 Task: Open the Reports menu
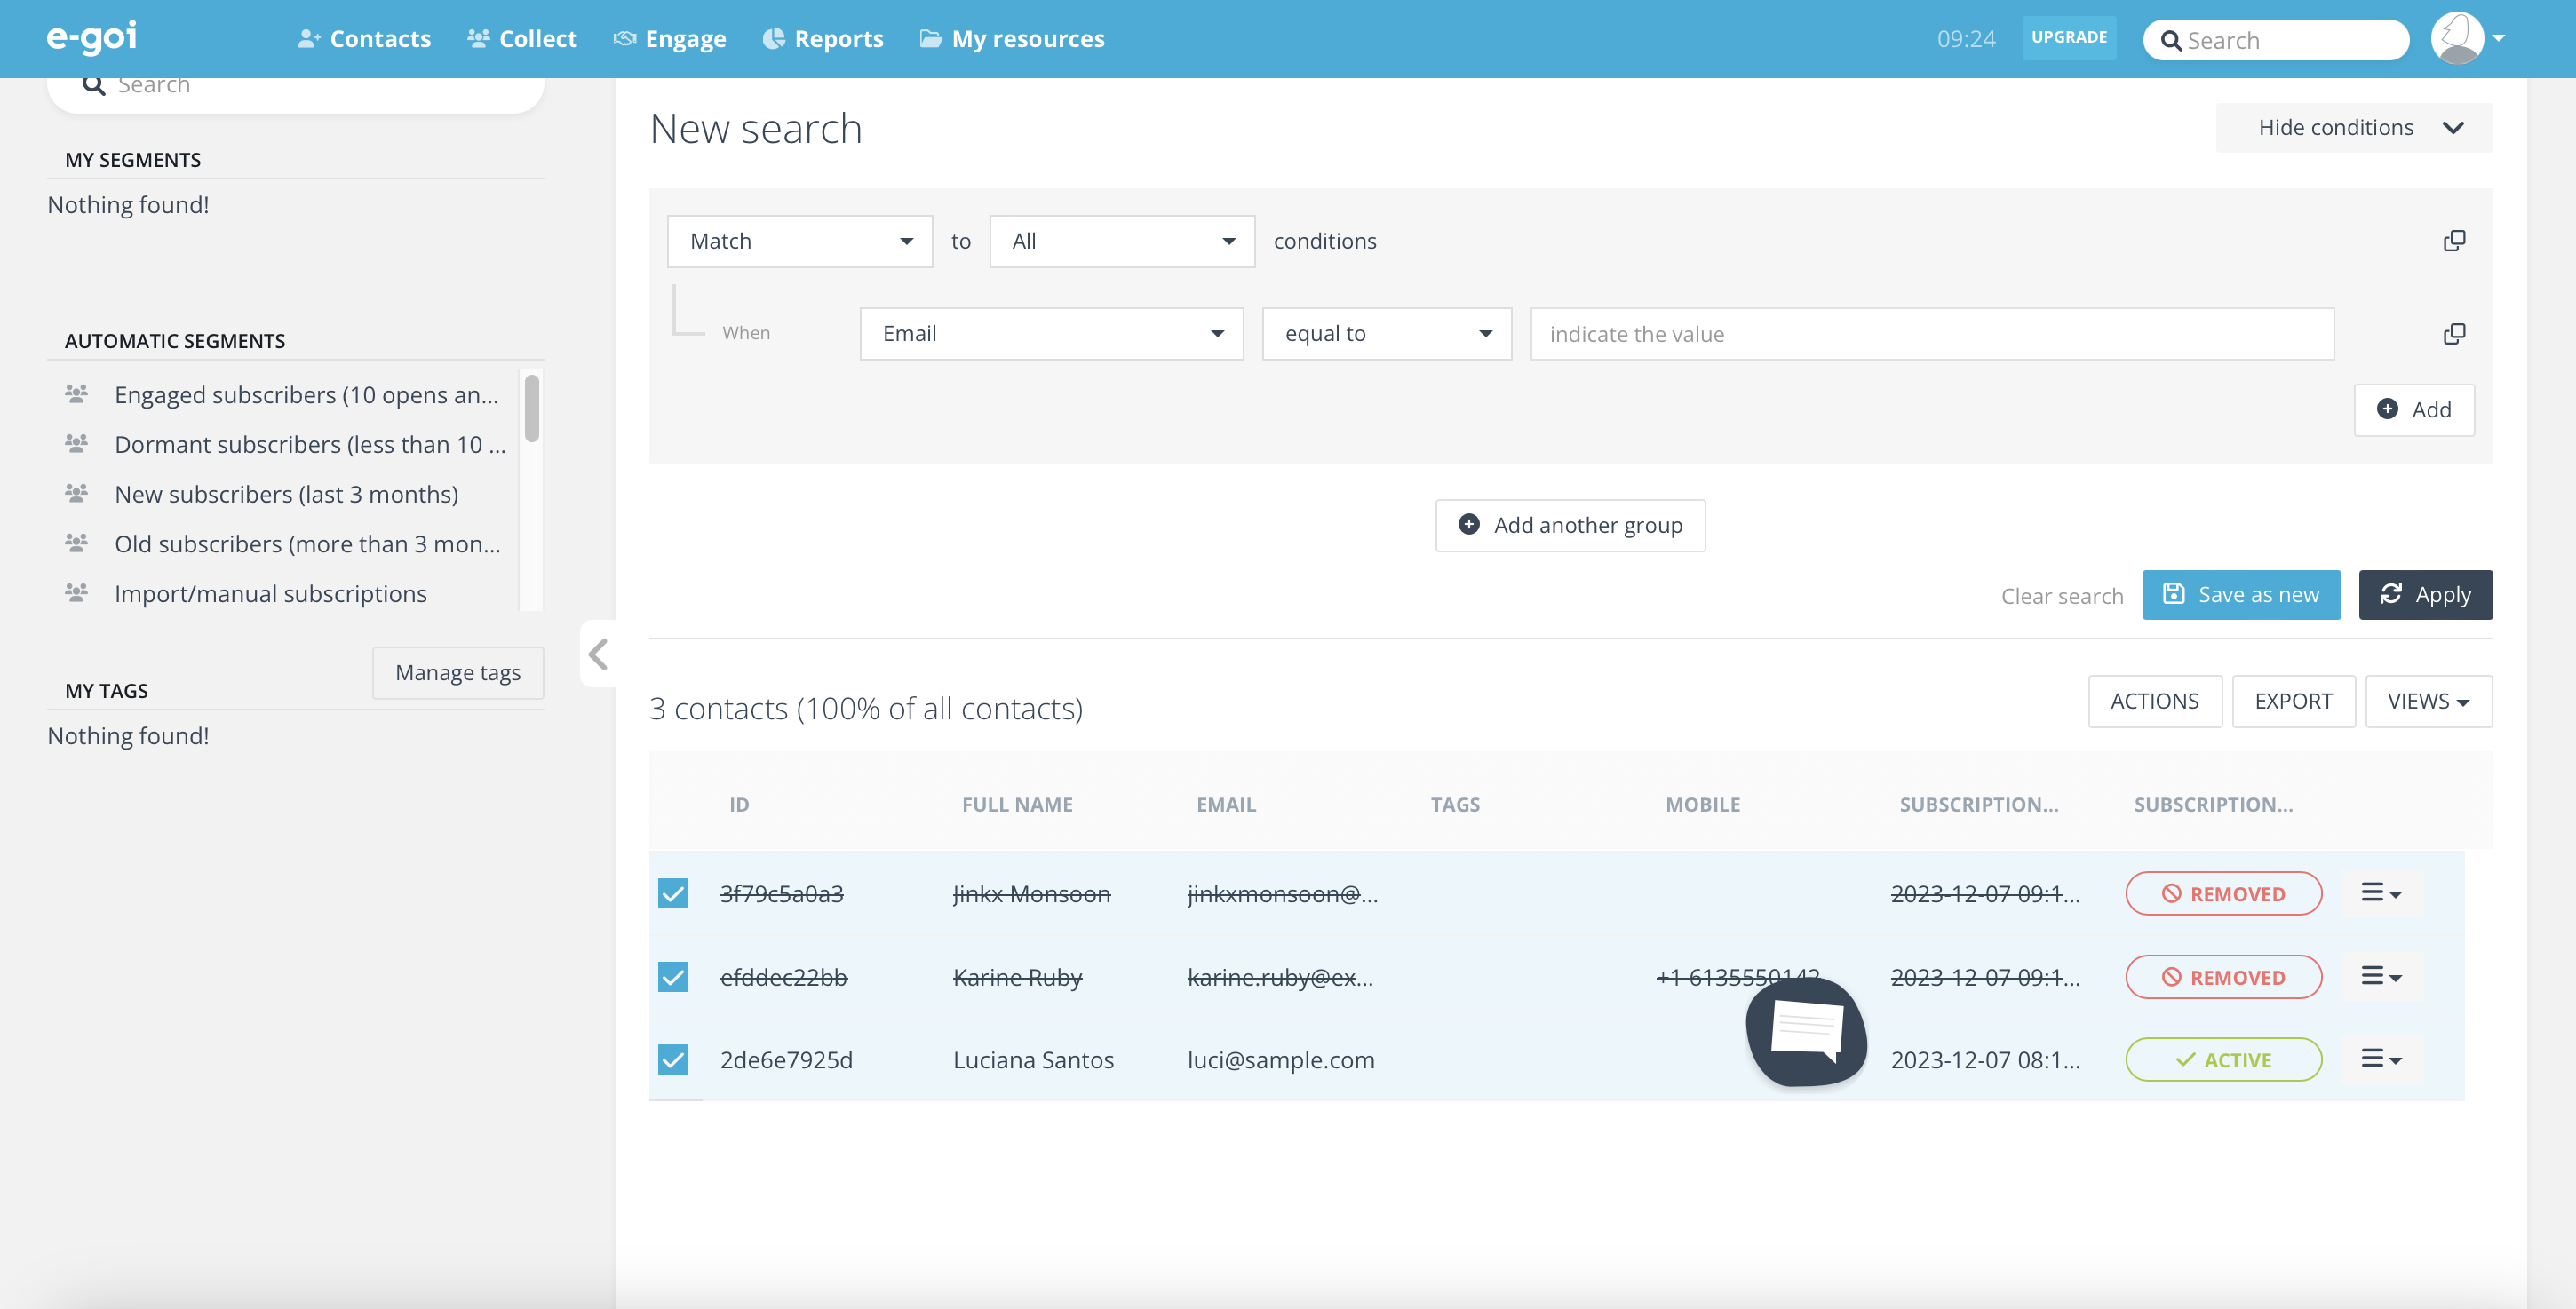(823, 39)
